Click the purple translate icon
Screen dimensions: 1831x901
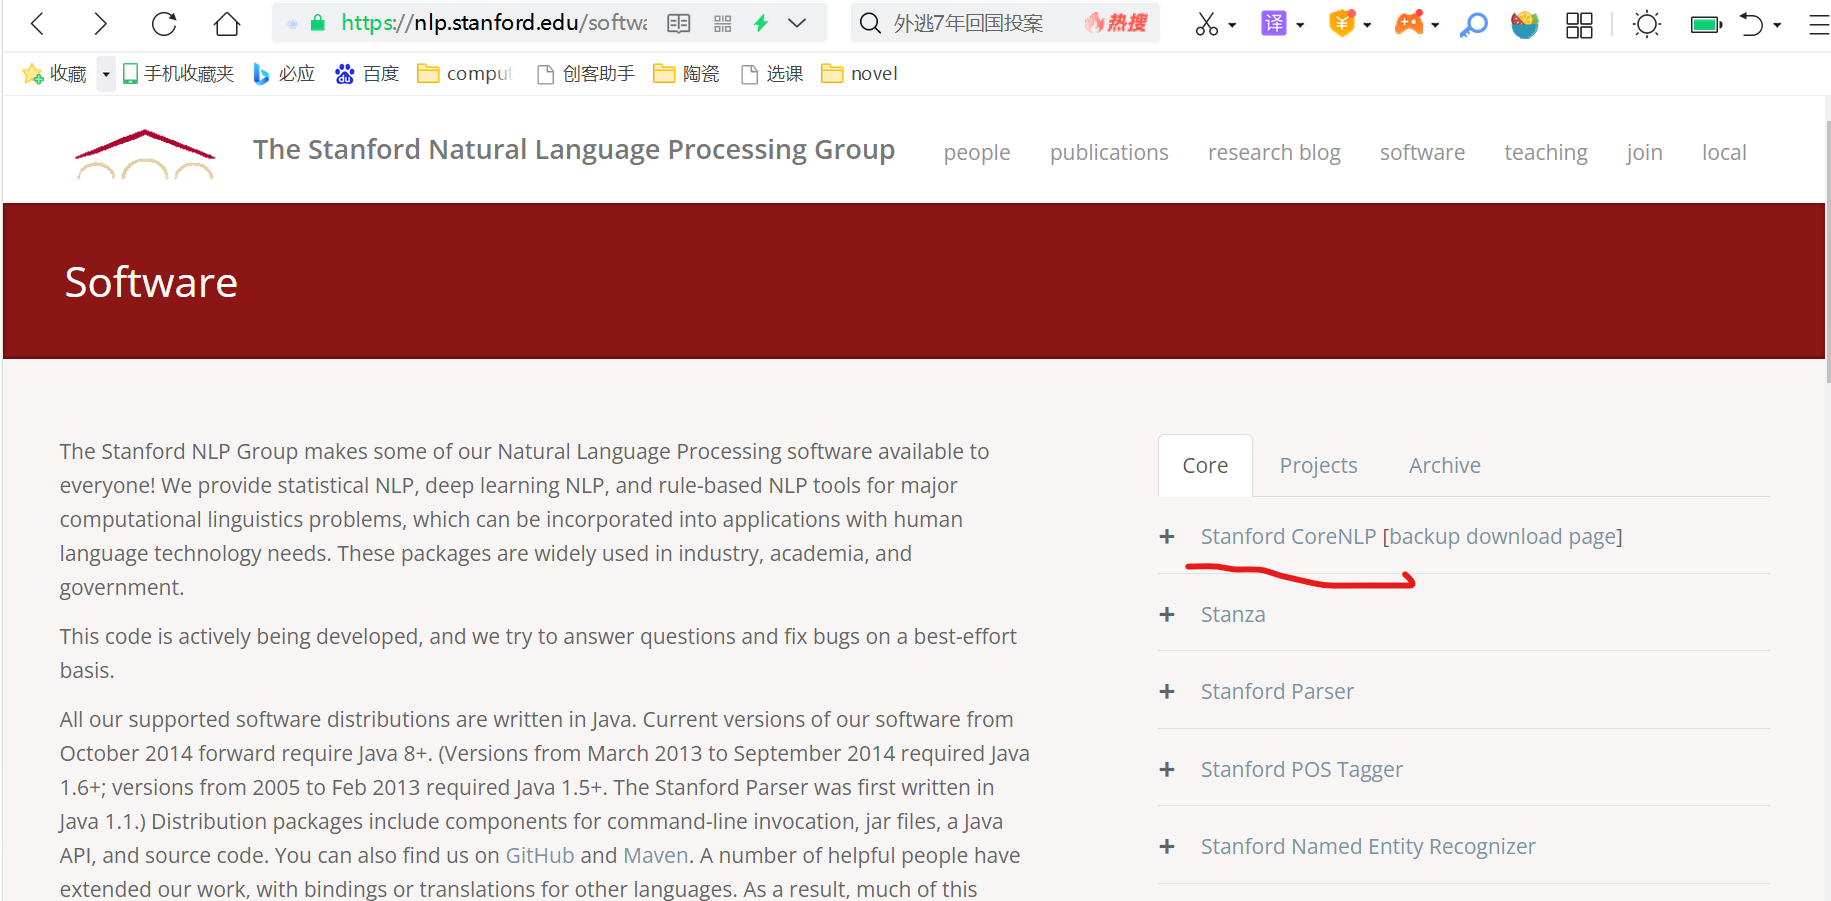pyautogui.click(x=1274, y=23)
